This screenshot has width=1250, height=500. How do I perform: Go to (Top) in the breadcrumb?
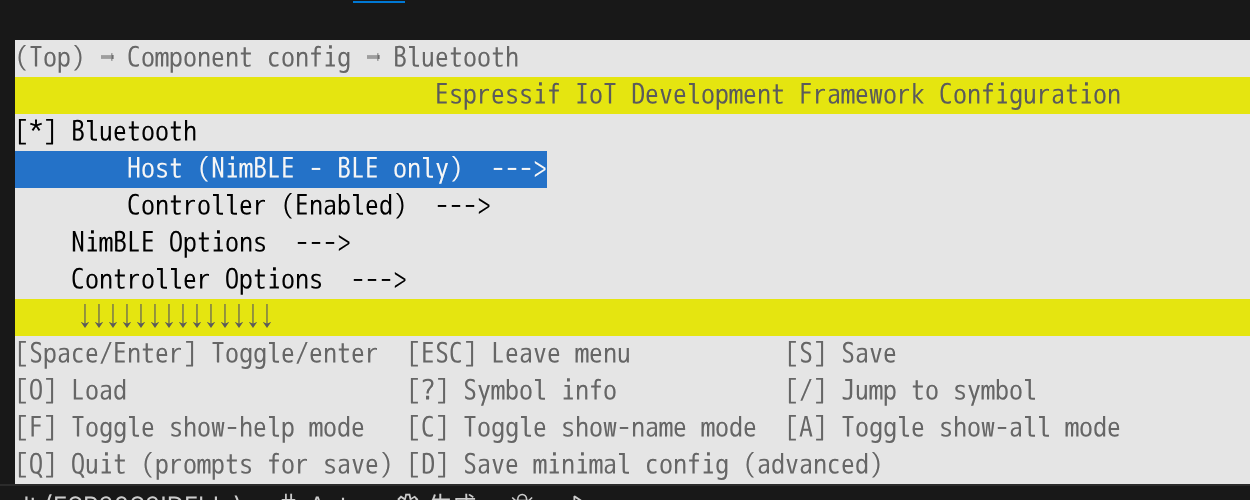coord(50,58)
